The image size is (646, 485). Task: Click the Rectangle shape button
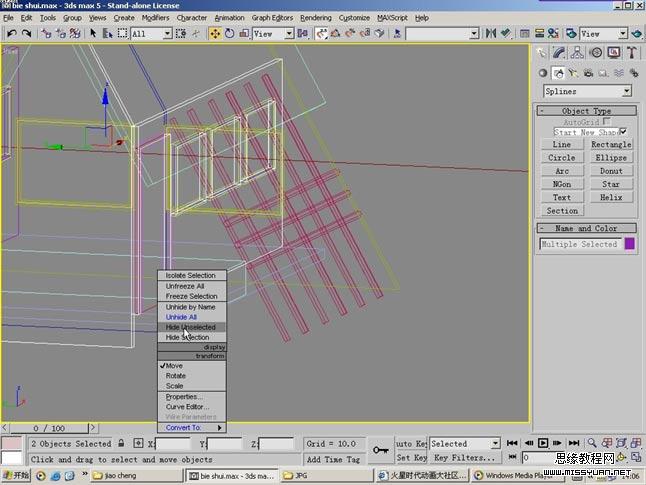click(611, 144)
